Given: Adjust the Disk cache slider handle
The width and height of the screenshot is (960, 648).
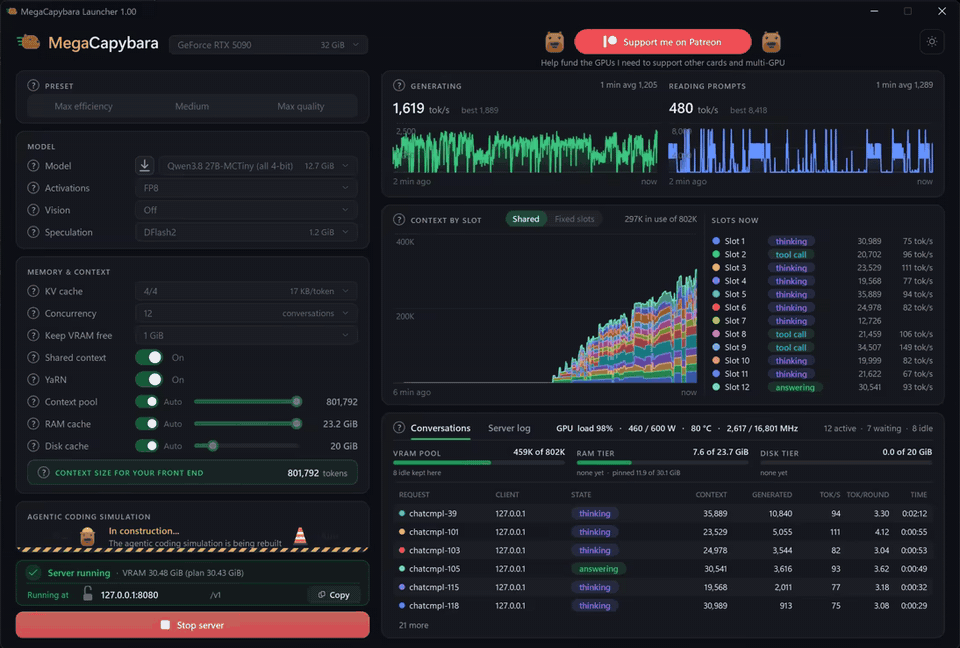Looking at the screenshot, I should click(212, 446).
